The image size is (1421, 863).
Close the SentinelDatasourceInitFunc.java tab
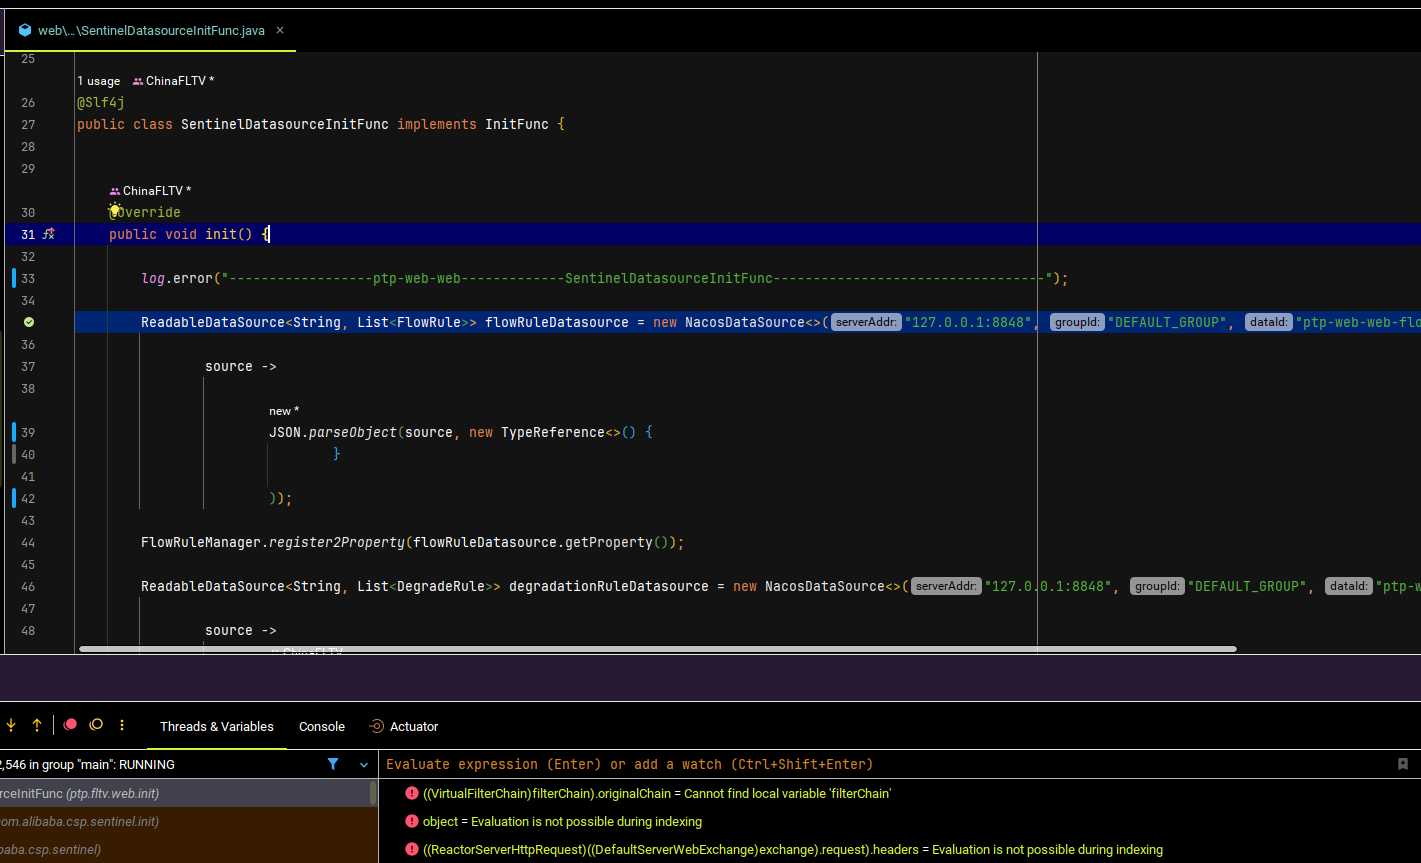click(281, 31)
